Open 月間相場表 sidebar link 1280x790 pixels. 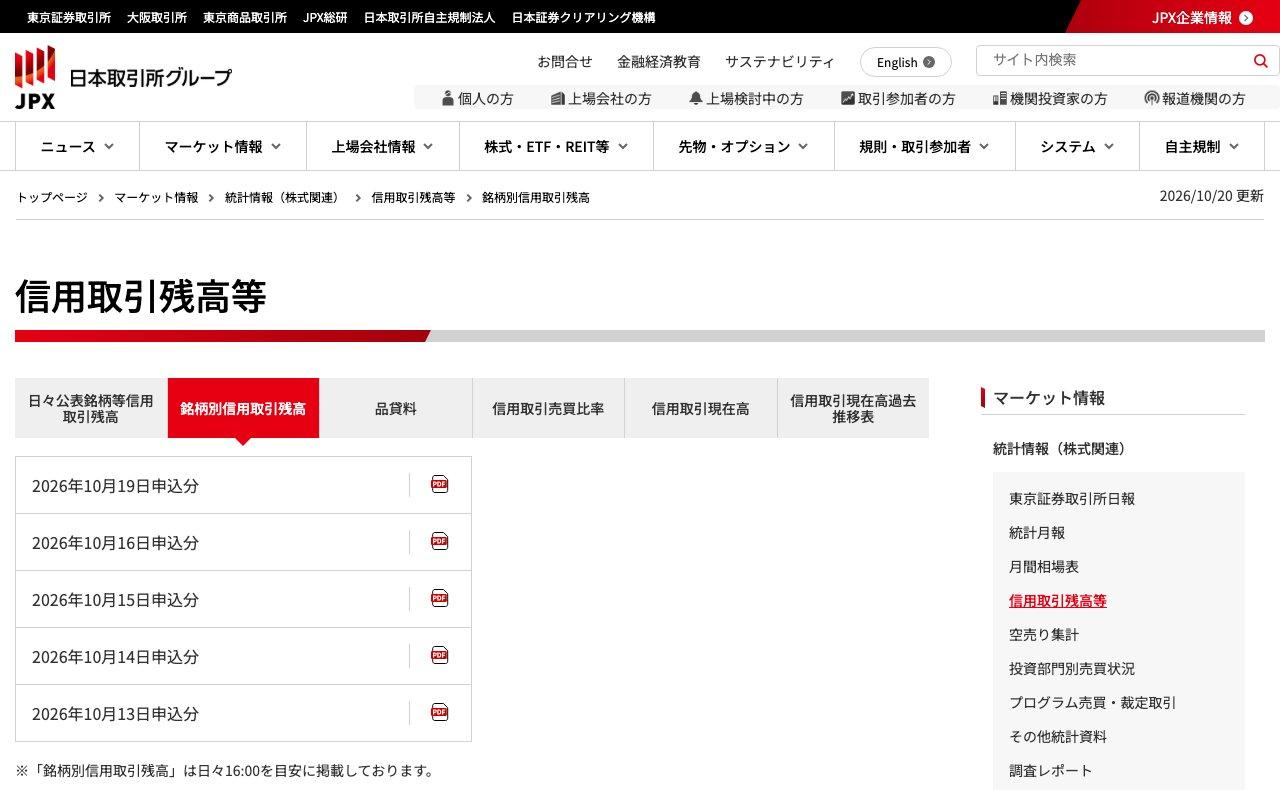tap(1044, 567)
